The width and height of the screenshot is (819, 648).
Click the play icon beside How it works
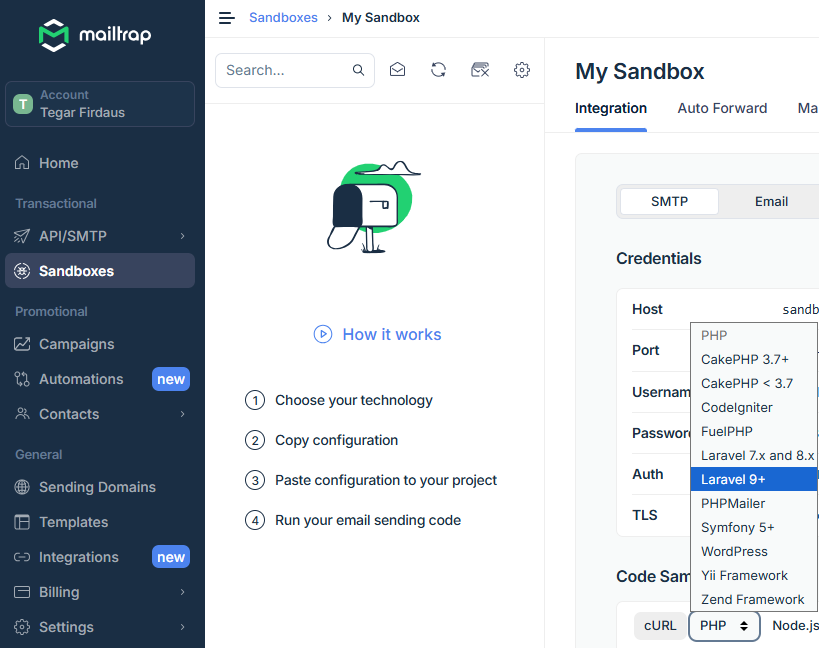click(322, 334)
